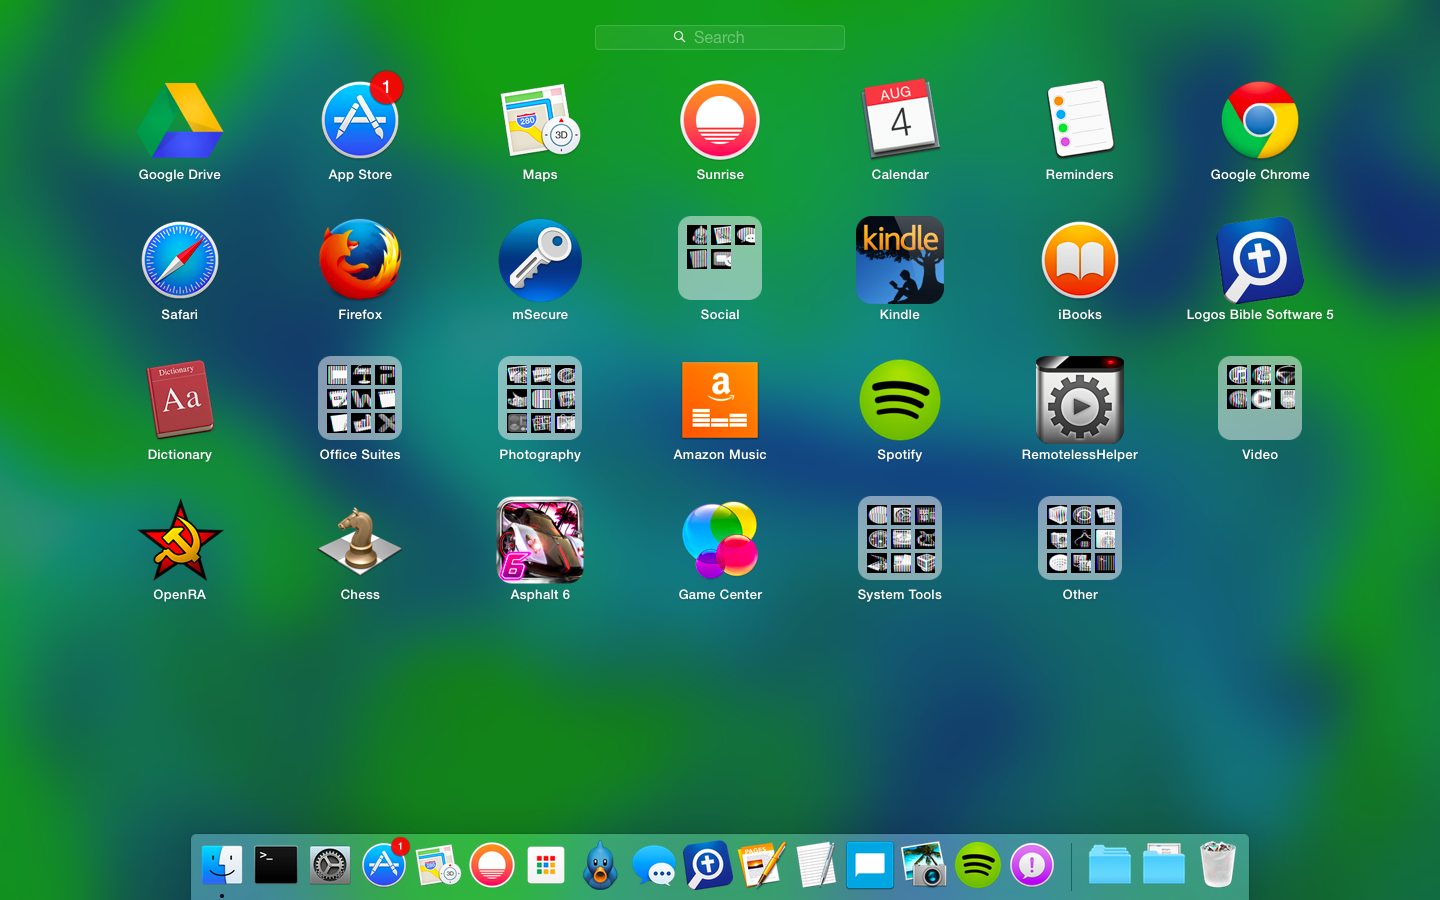Viewport: 1440px width, 900px height.
Task: Expand the System Tools folder
Action: [900, 538]
